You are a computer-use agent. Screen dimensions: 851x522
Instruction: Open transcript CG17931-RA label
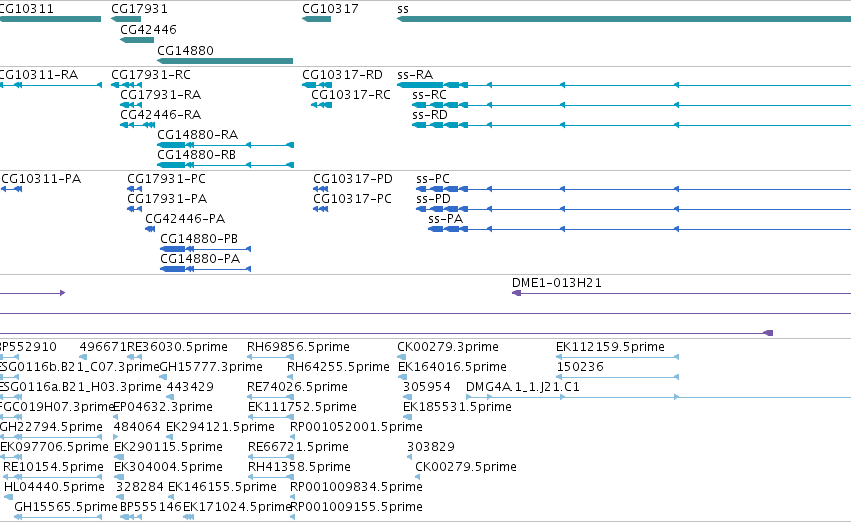click(x=161, y=94)
